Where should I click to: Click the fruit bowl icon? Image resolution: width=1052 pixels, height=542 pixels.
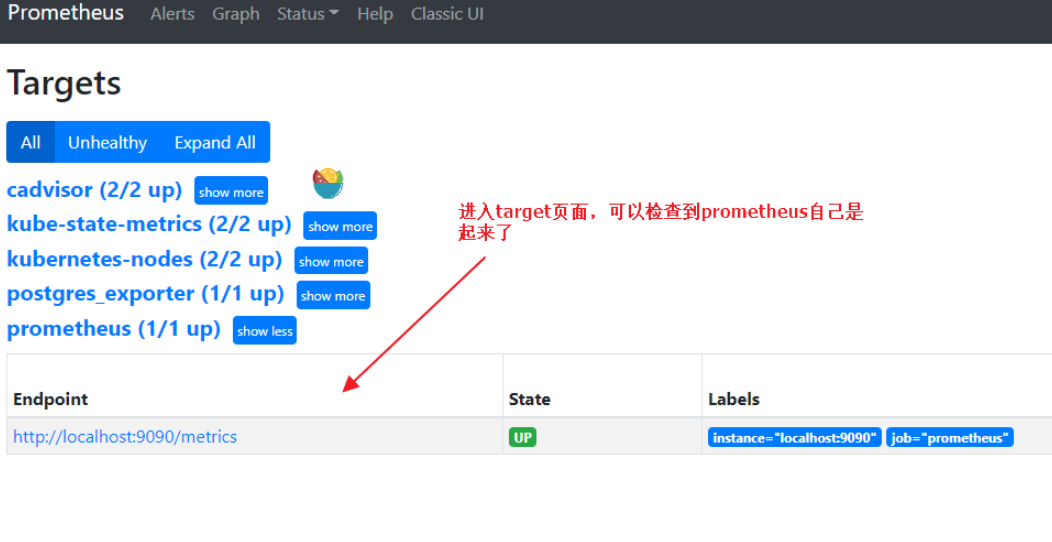(x=328, y=183)
